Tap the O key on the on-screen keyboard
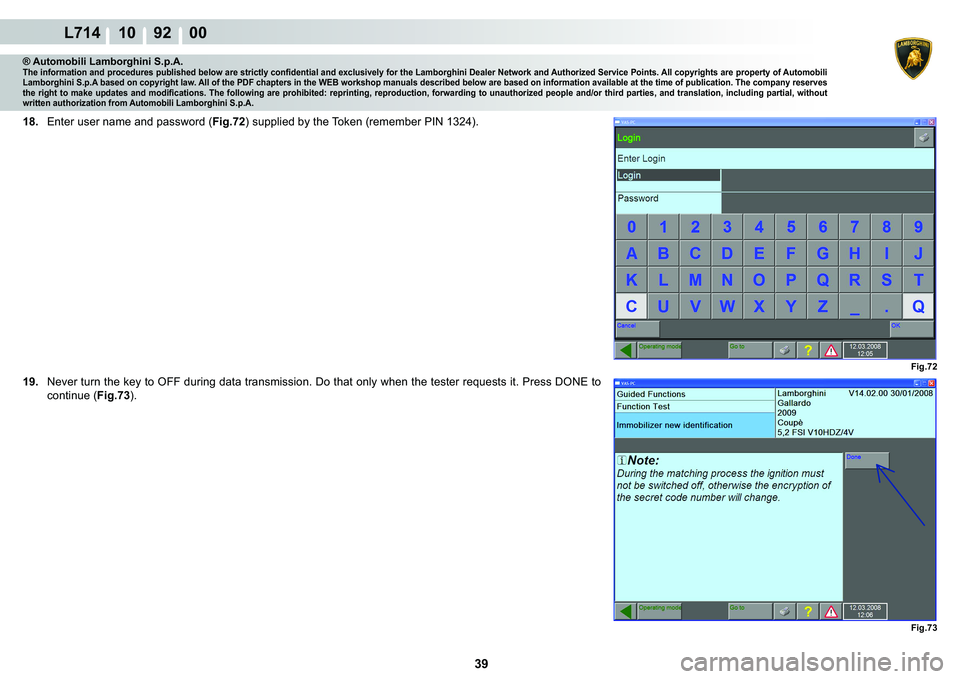Screen dimensions: 960x679 tap(759, 280)
